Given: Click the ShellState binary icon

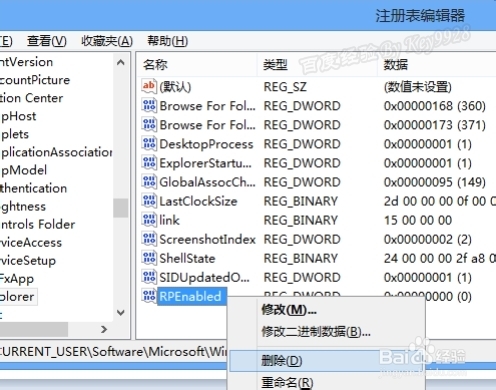Looking at the screenshot, I should pyautogui.click(x=149, y=258).
